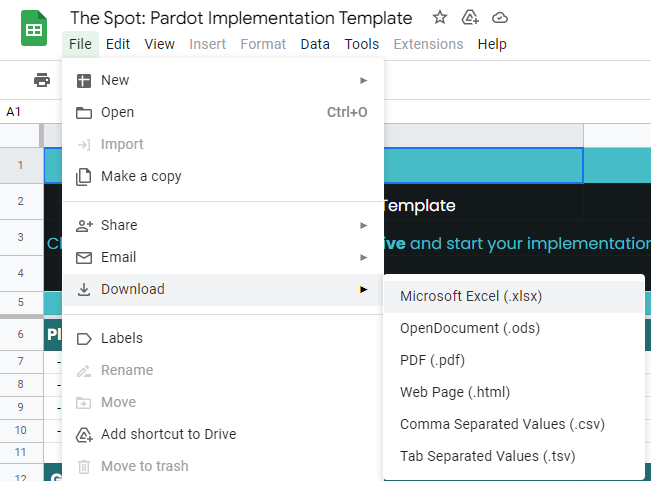Star this spreadsheet document
The height and width of the screenshot is (481, 651).
pyautogui.click(x=440, y=18)
